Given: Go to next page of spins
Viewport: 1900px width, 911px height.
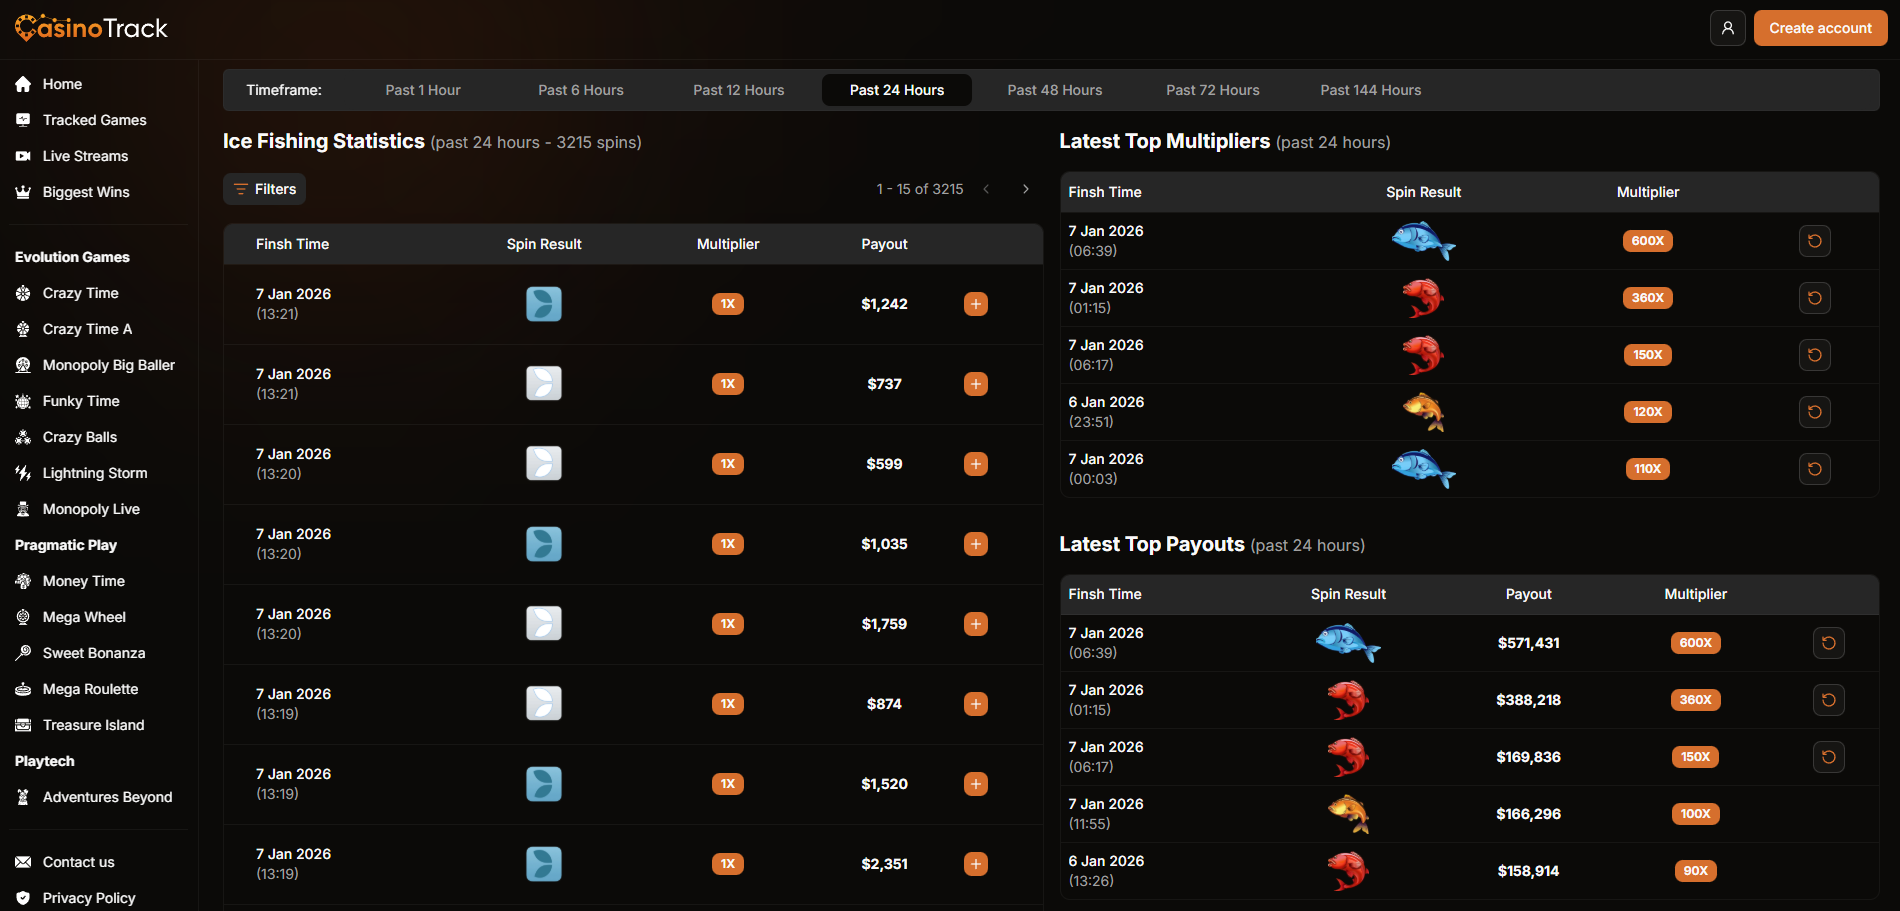Looking at the screenshot, I should coord(1026,189).
